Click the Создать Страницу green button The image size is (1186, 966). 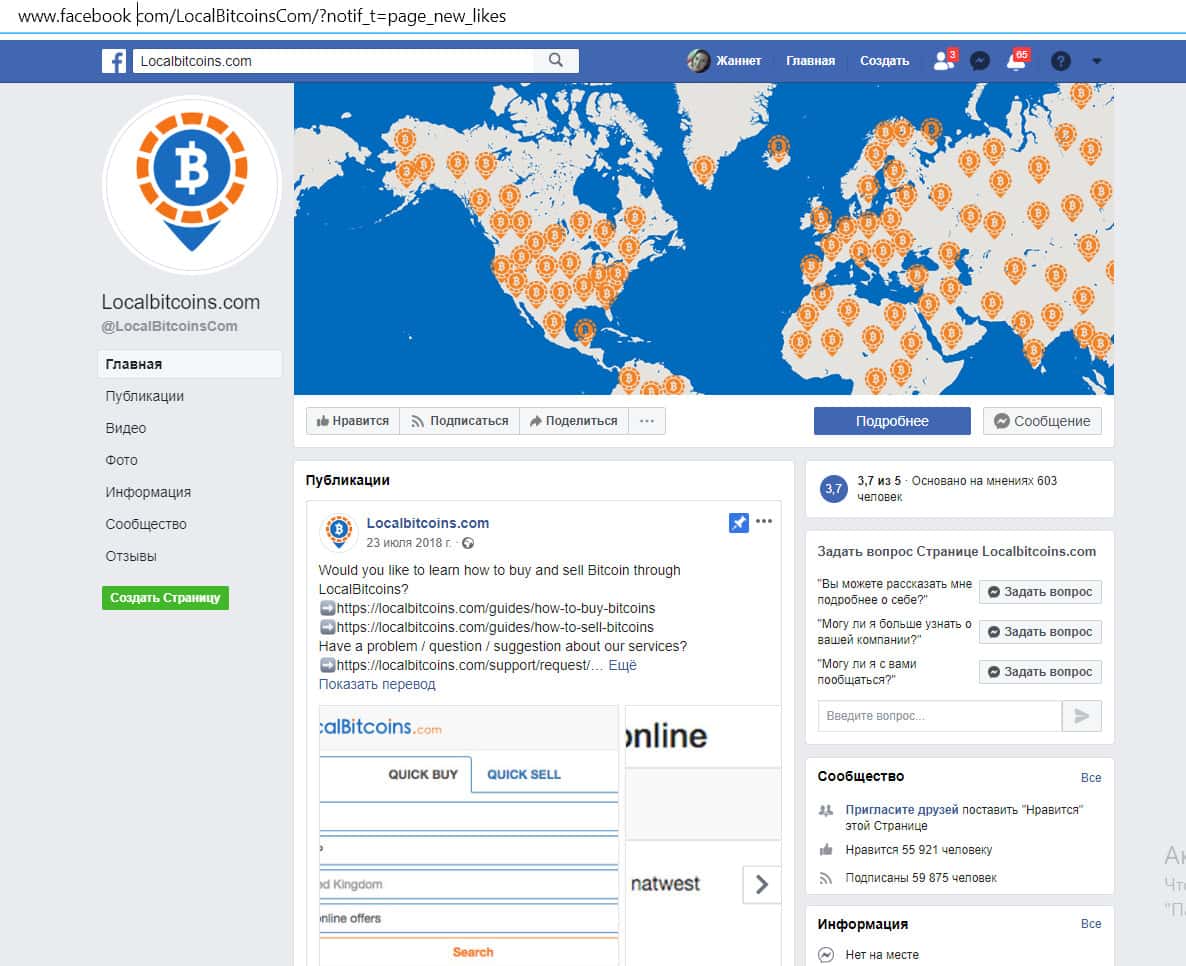[165, 598]
